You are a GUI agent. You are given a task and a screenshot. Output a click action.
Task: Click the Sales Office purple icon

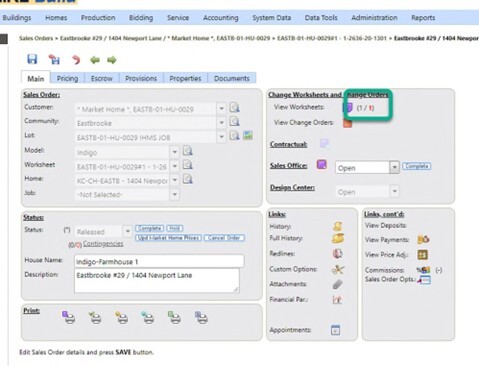(x=322, y=164)
